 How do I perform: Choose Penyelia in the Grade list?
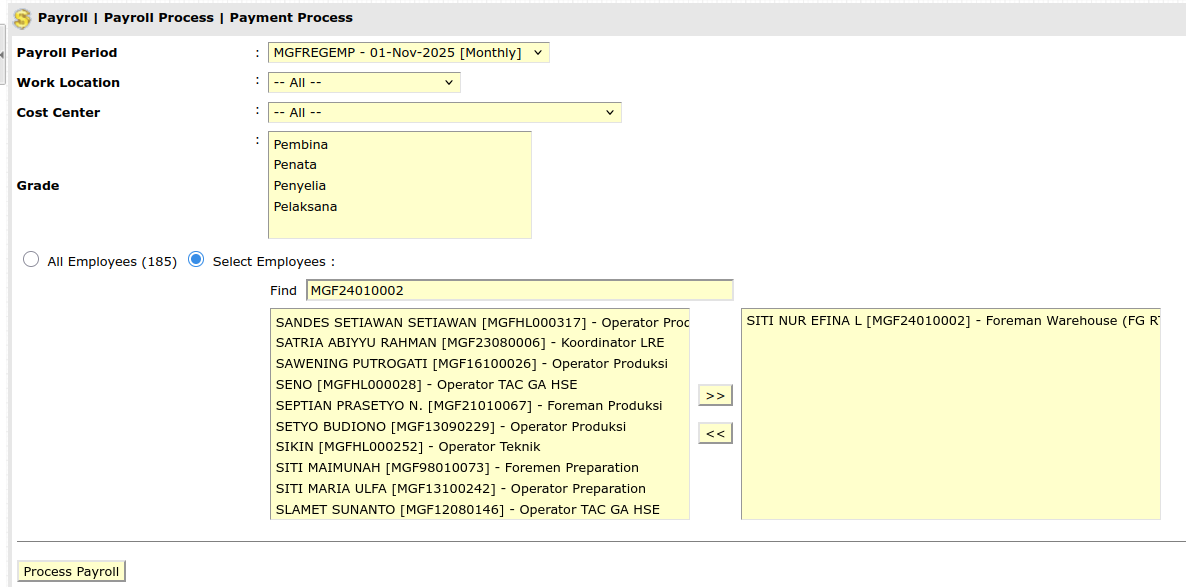pyautogui.click(x=300, y=186)
